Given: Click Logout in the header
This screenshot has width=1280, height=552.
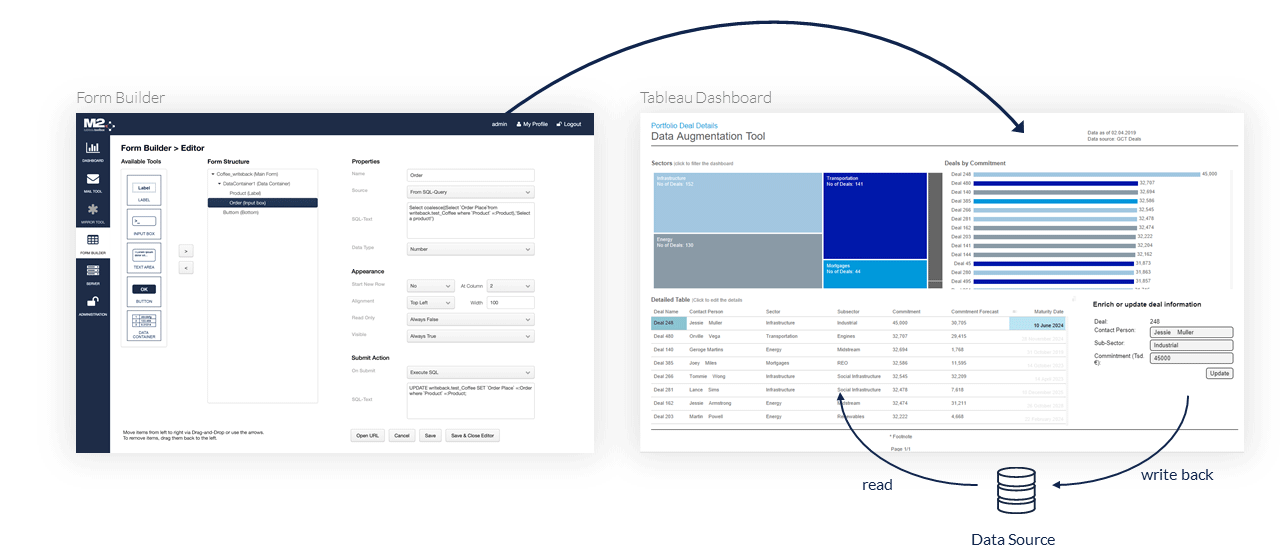Looking at the screenshot, I should [x=569, y=124].
